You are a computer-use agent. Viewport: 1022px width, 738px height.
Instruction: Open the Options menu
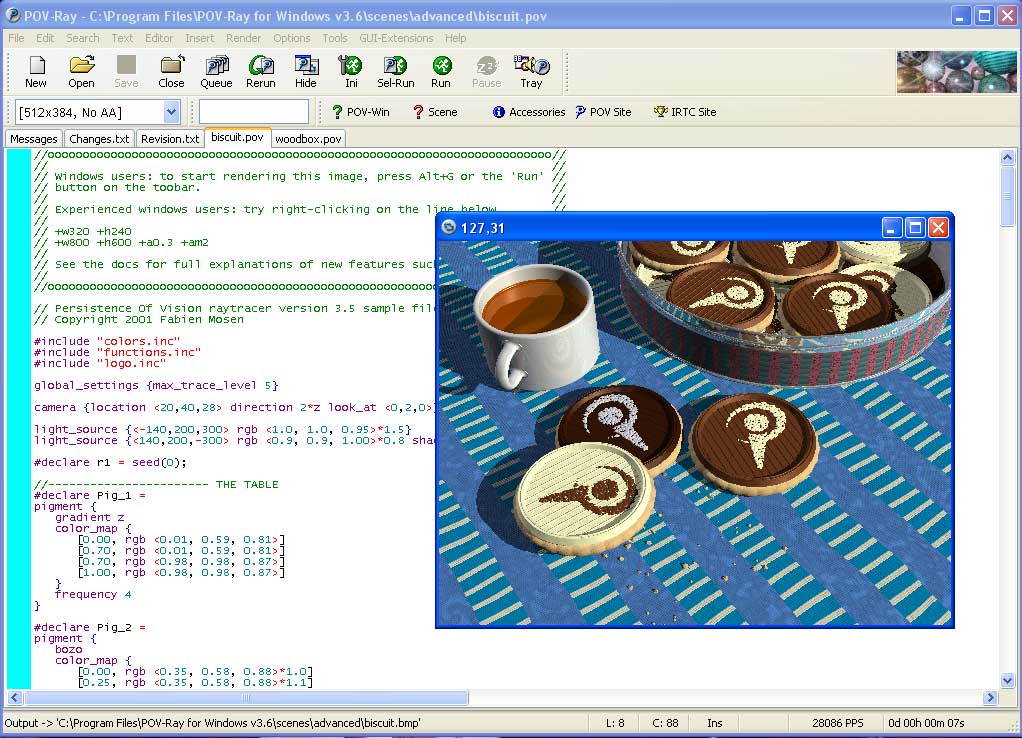(291, 38)
